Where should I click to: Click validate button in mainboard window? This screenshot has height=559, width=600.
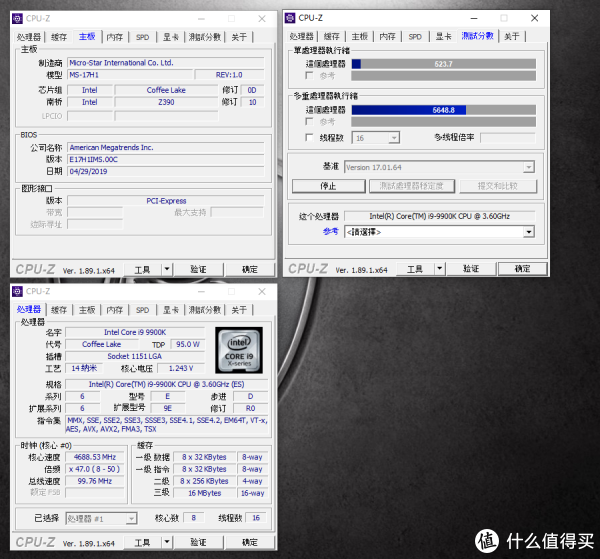coord(199,269)
